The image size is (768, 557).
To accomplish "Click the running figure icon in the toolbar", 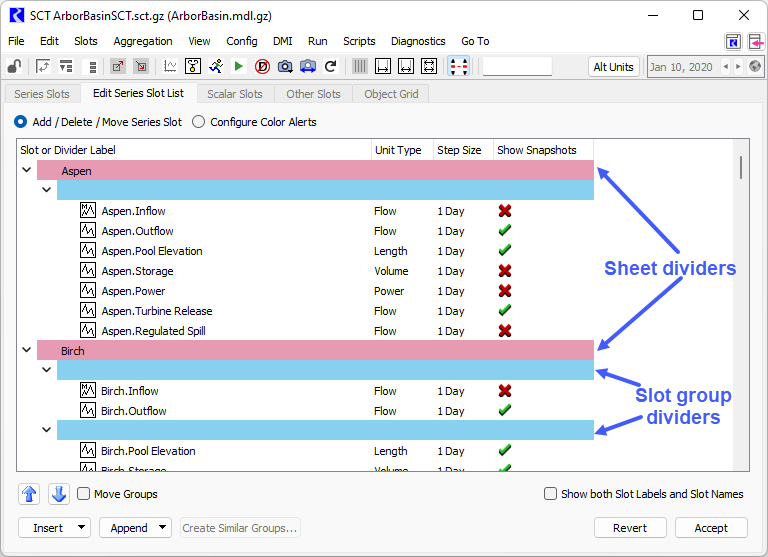I will click(x=216, y=67).
